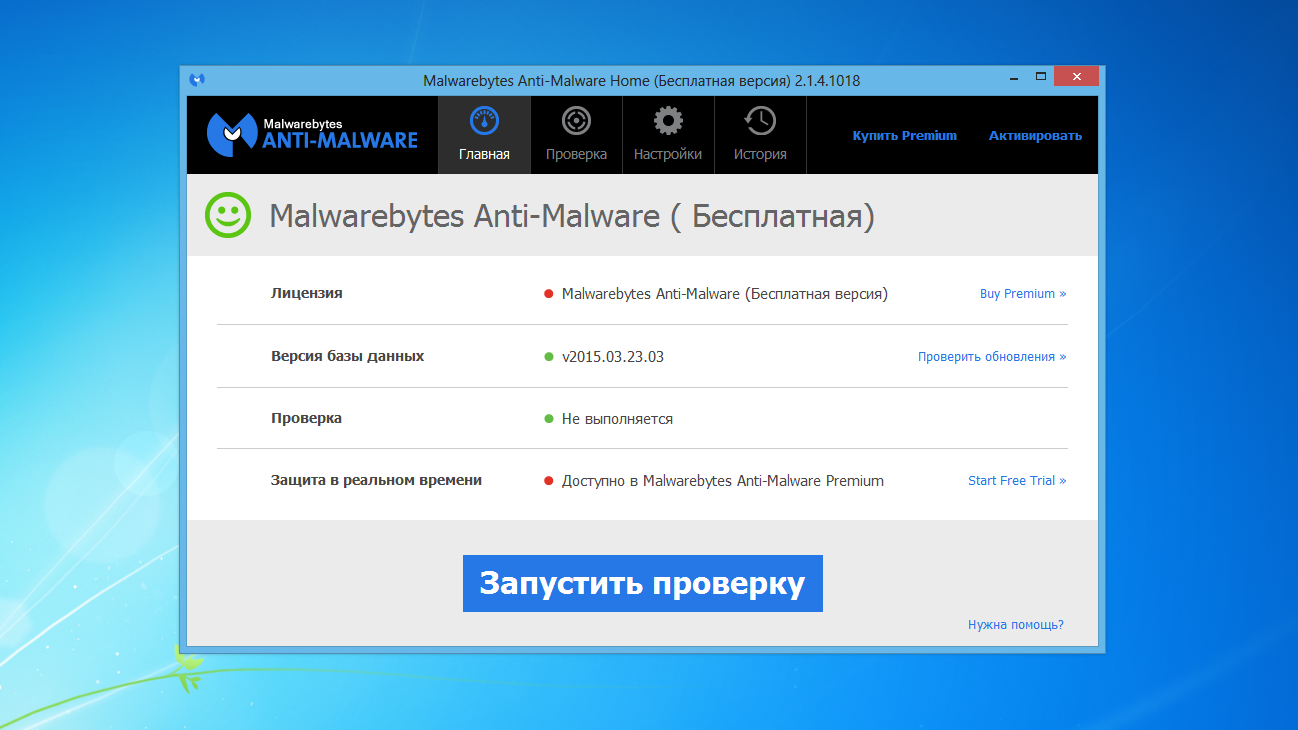Click the Malwarebytes Anti-Malware ( Бесплатная) heading
This screenshot has width=1298, height=730.
click(572, 216)
